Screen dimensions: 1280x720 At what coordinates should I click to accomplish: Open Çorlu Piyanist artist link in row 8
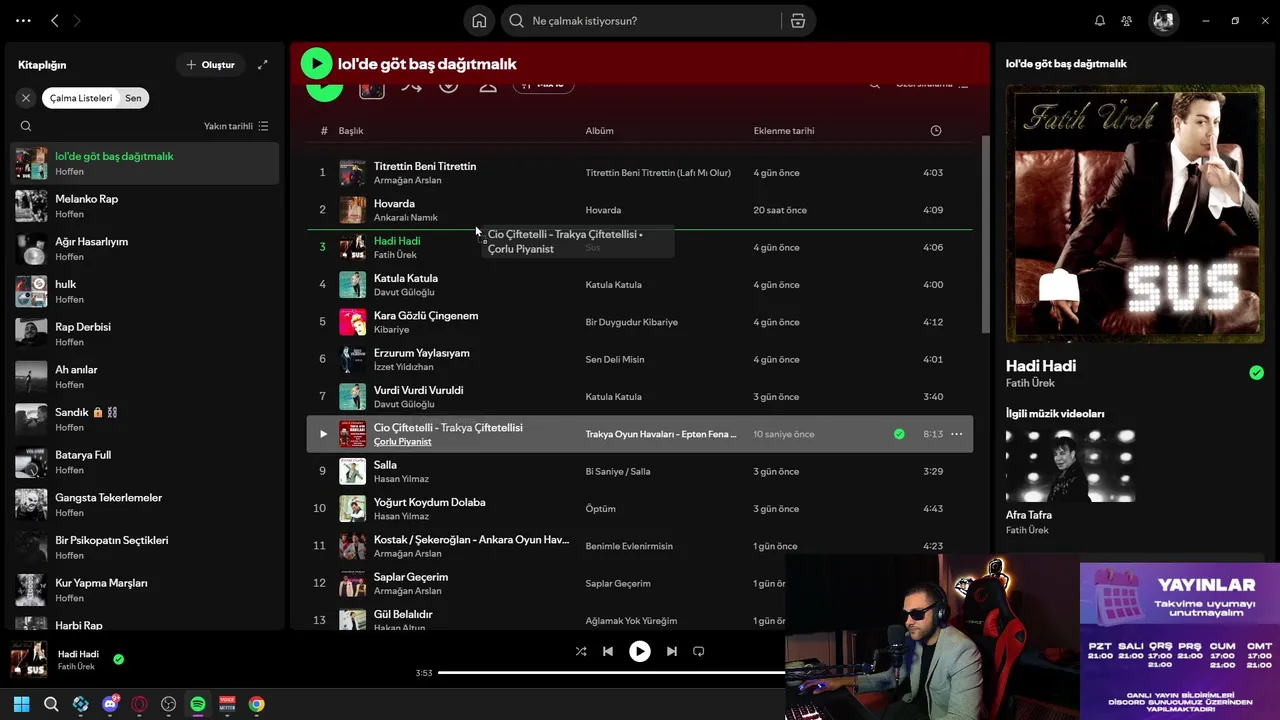pyautogui.click(x=402, y=442)
